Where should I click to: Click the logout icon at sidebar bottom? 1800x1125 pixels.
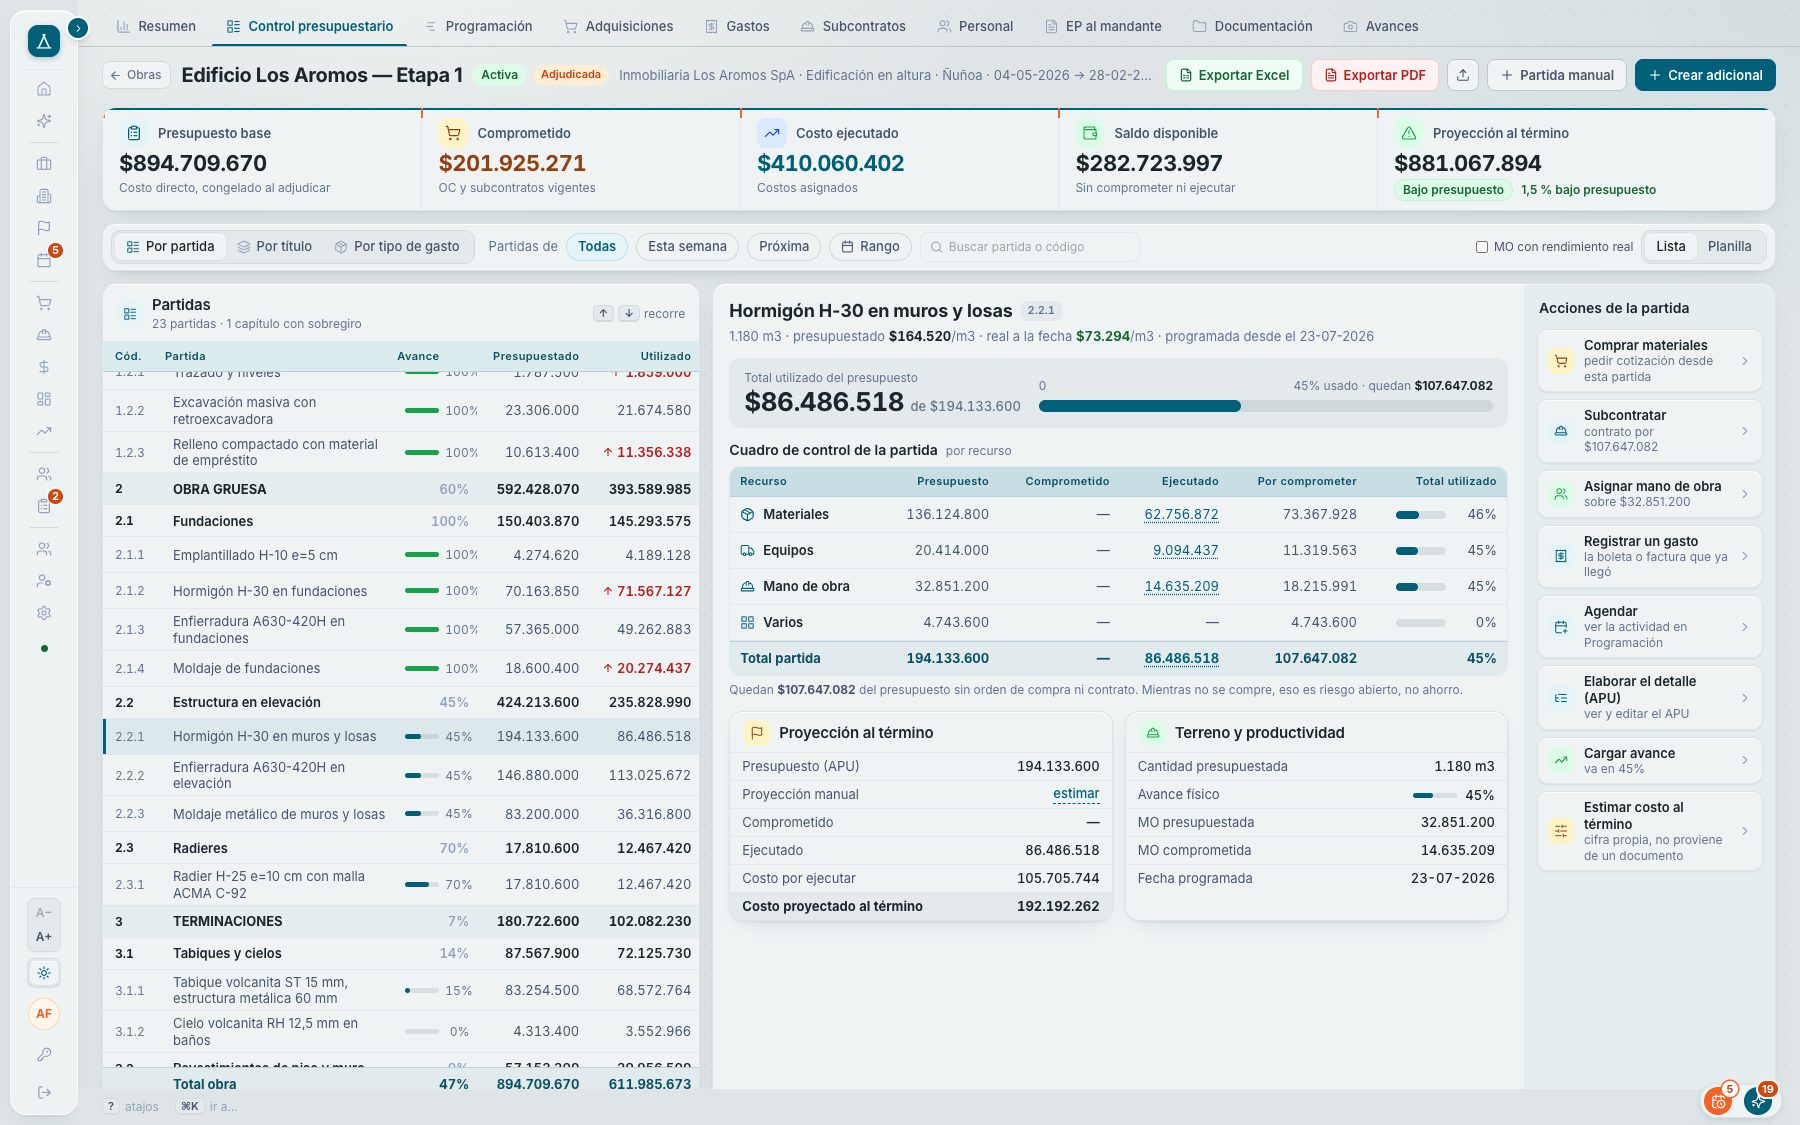tap(44, 1093)
